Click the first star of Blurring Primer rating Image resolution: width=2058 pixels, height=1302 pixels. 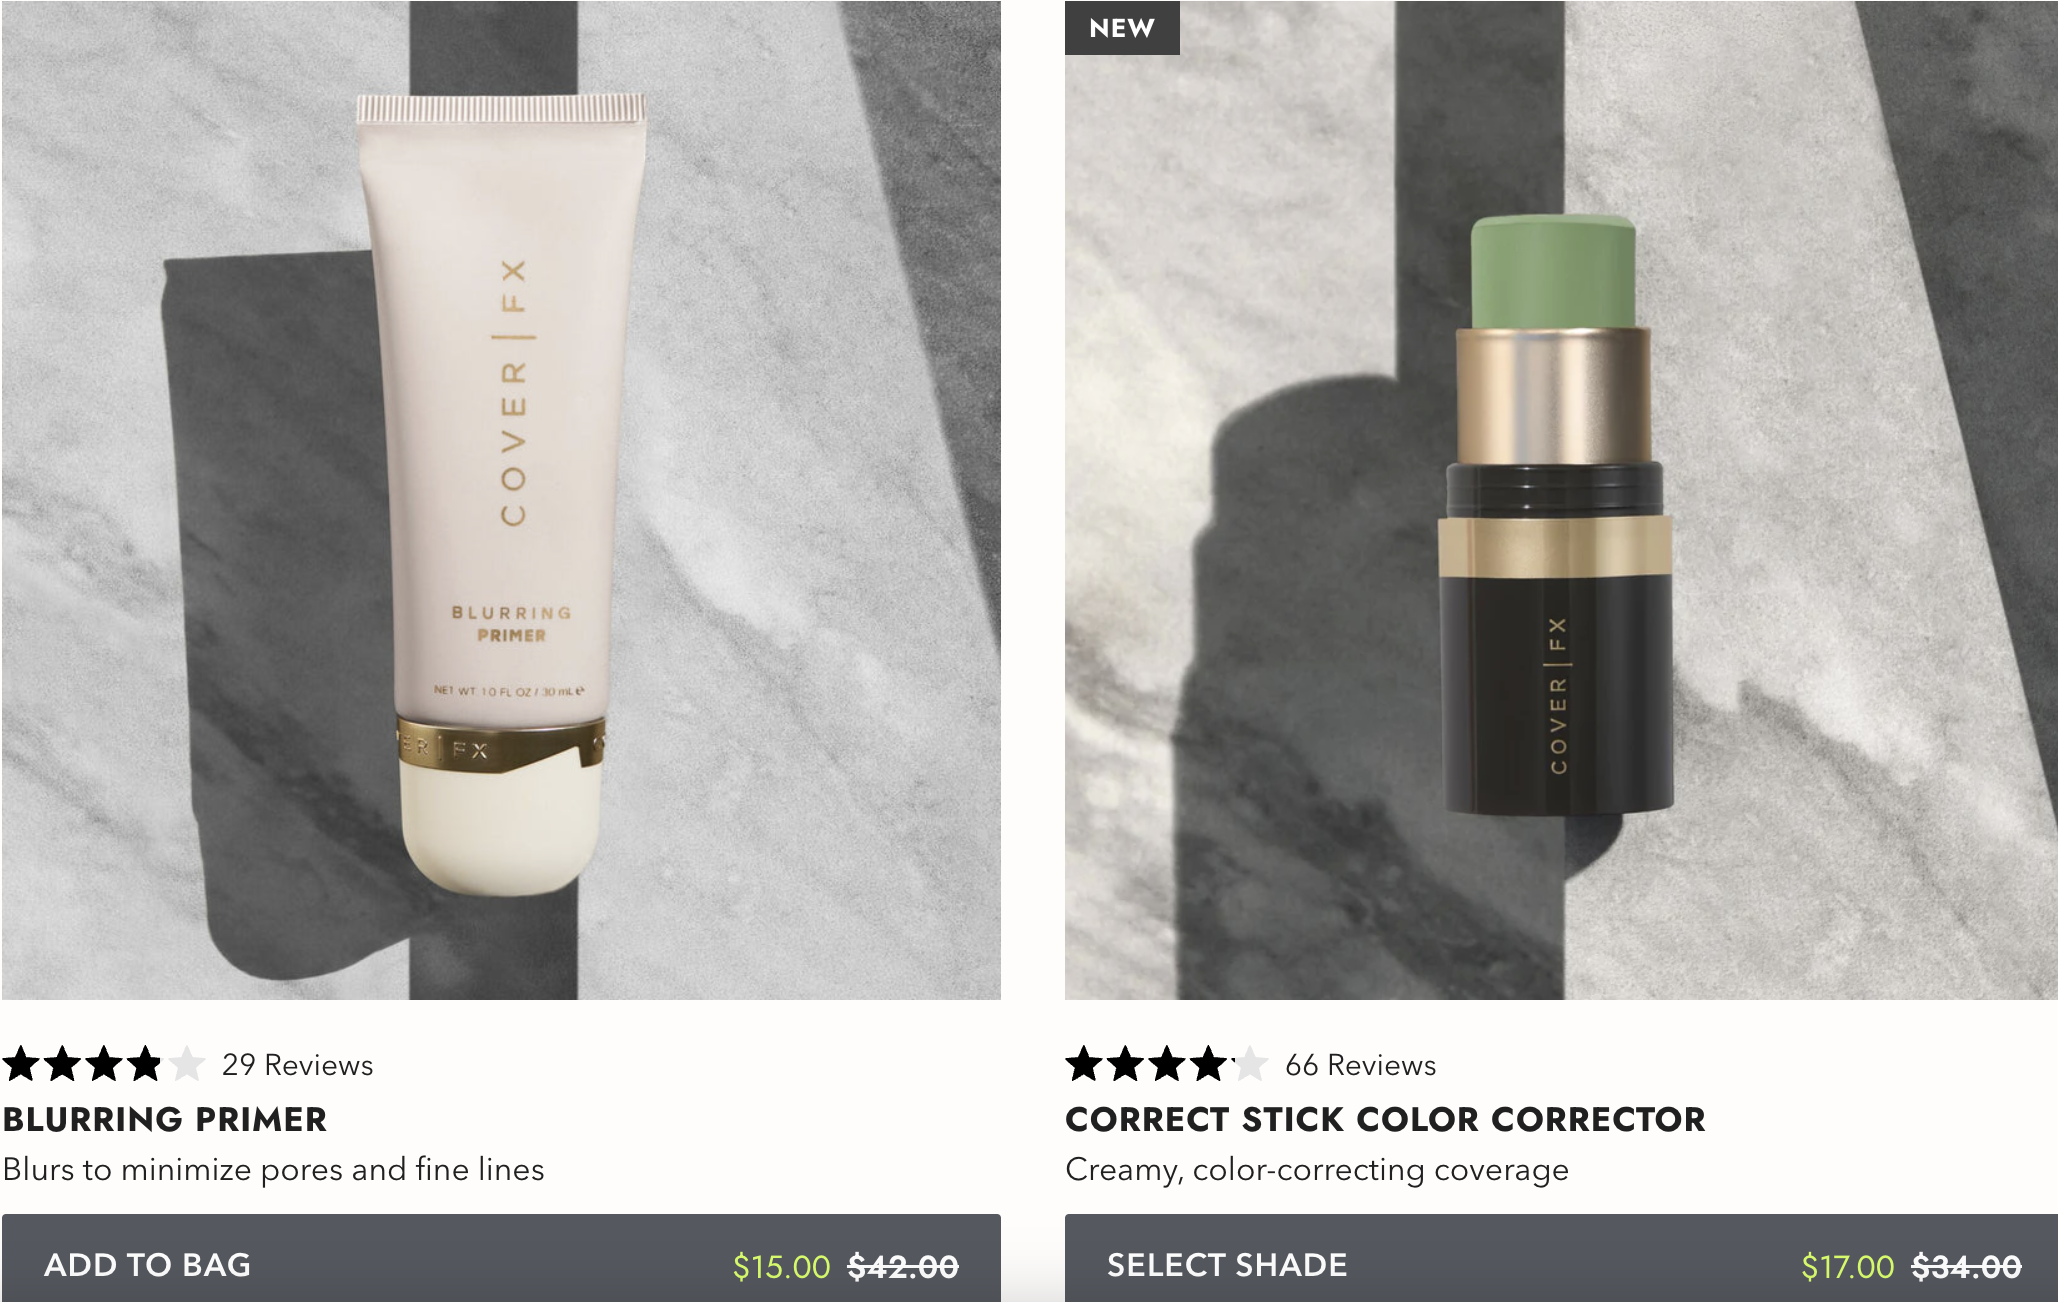21,1064
